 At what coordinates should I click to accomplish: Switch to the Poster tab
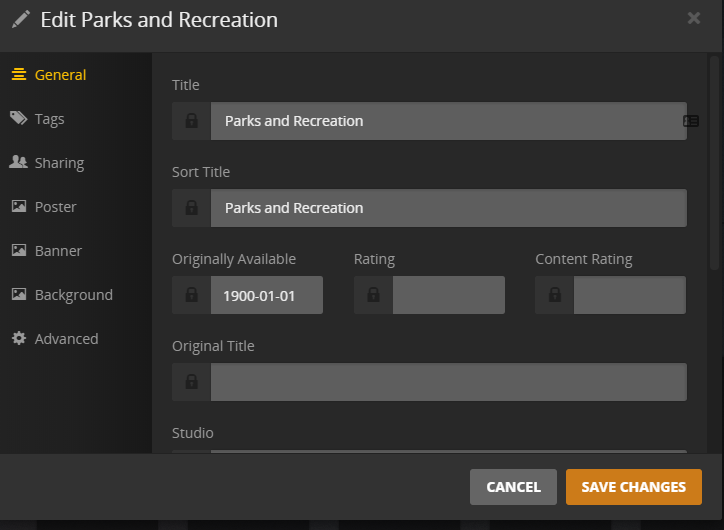56,207
